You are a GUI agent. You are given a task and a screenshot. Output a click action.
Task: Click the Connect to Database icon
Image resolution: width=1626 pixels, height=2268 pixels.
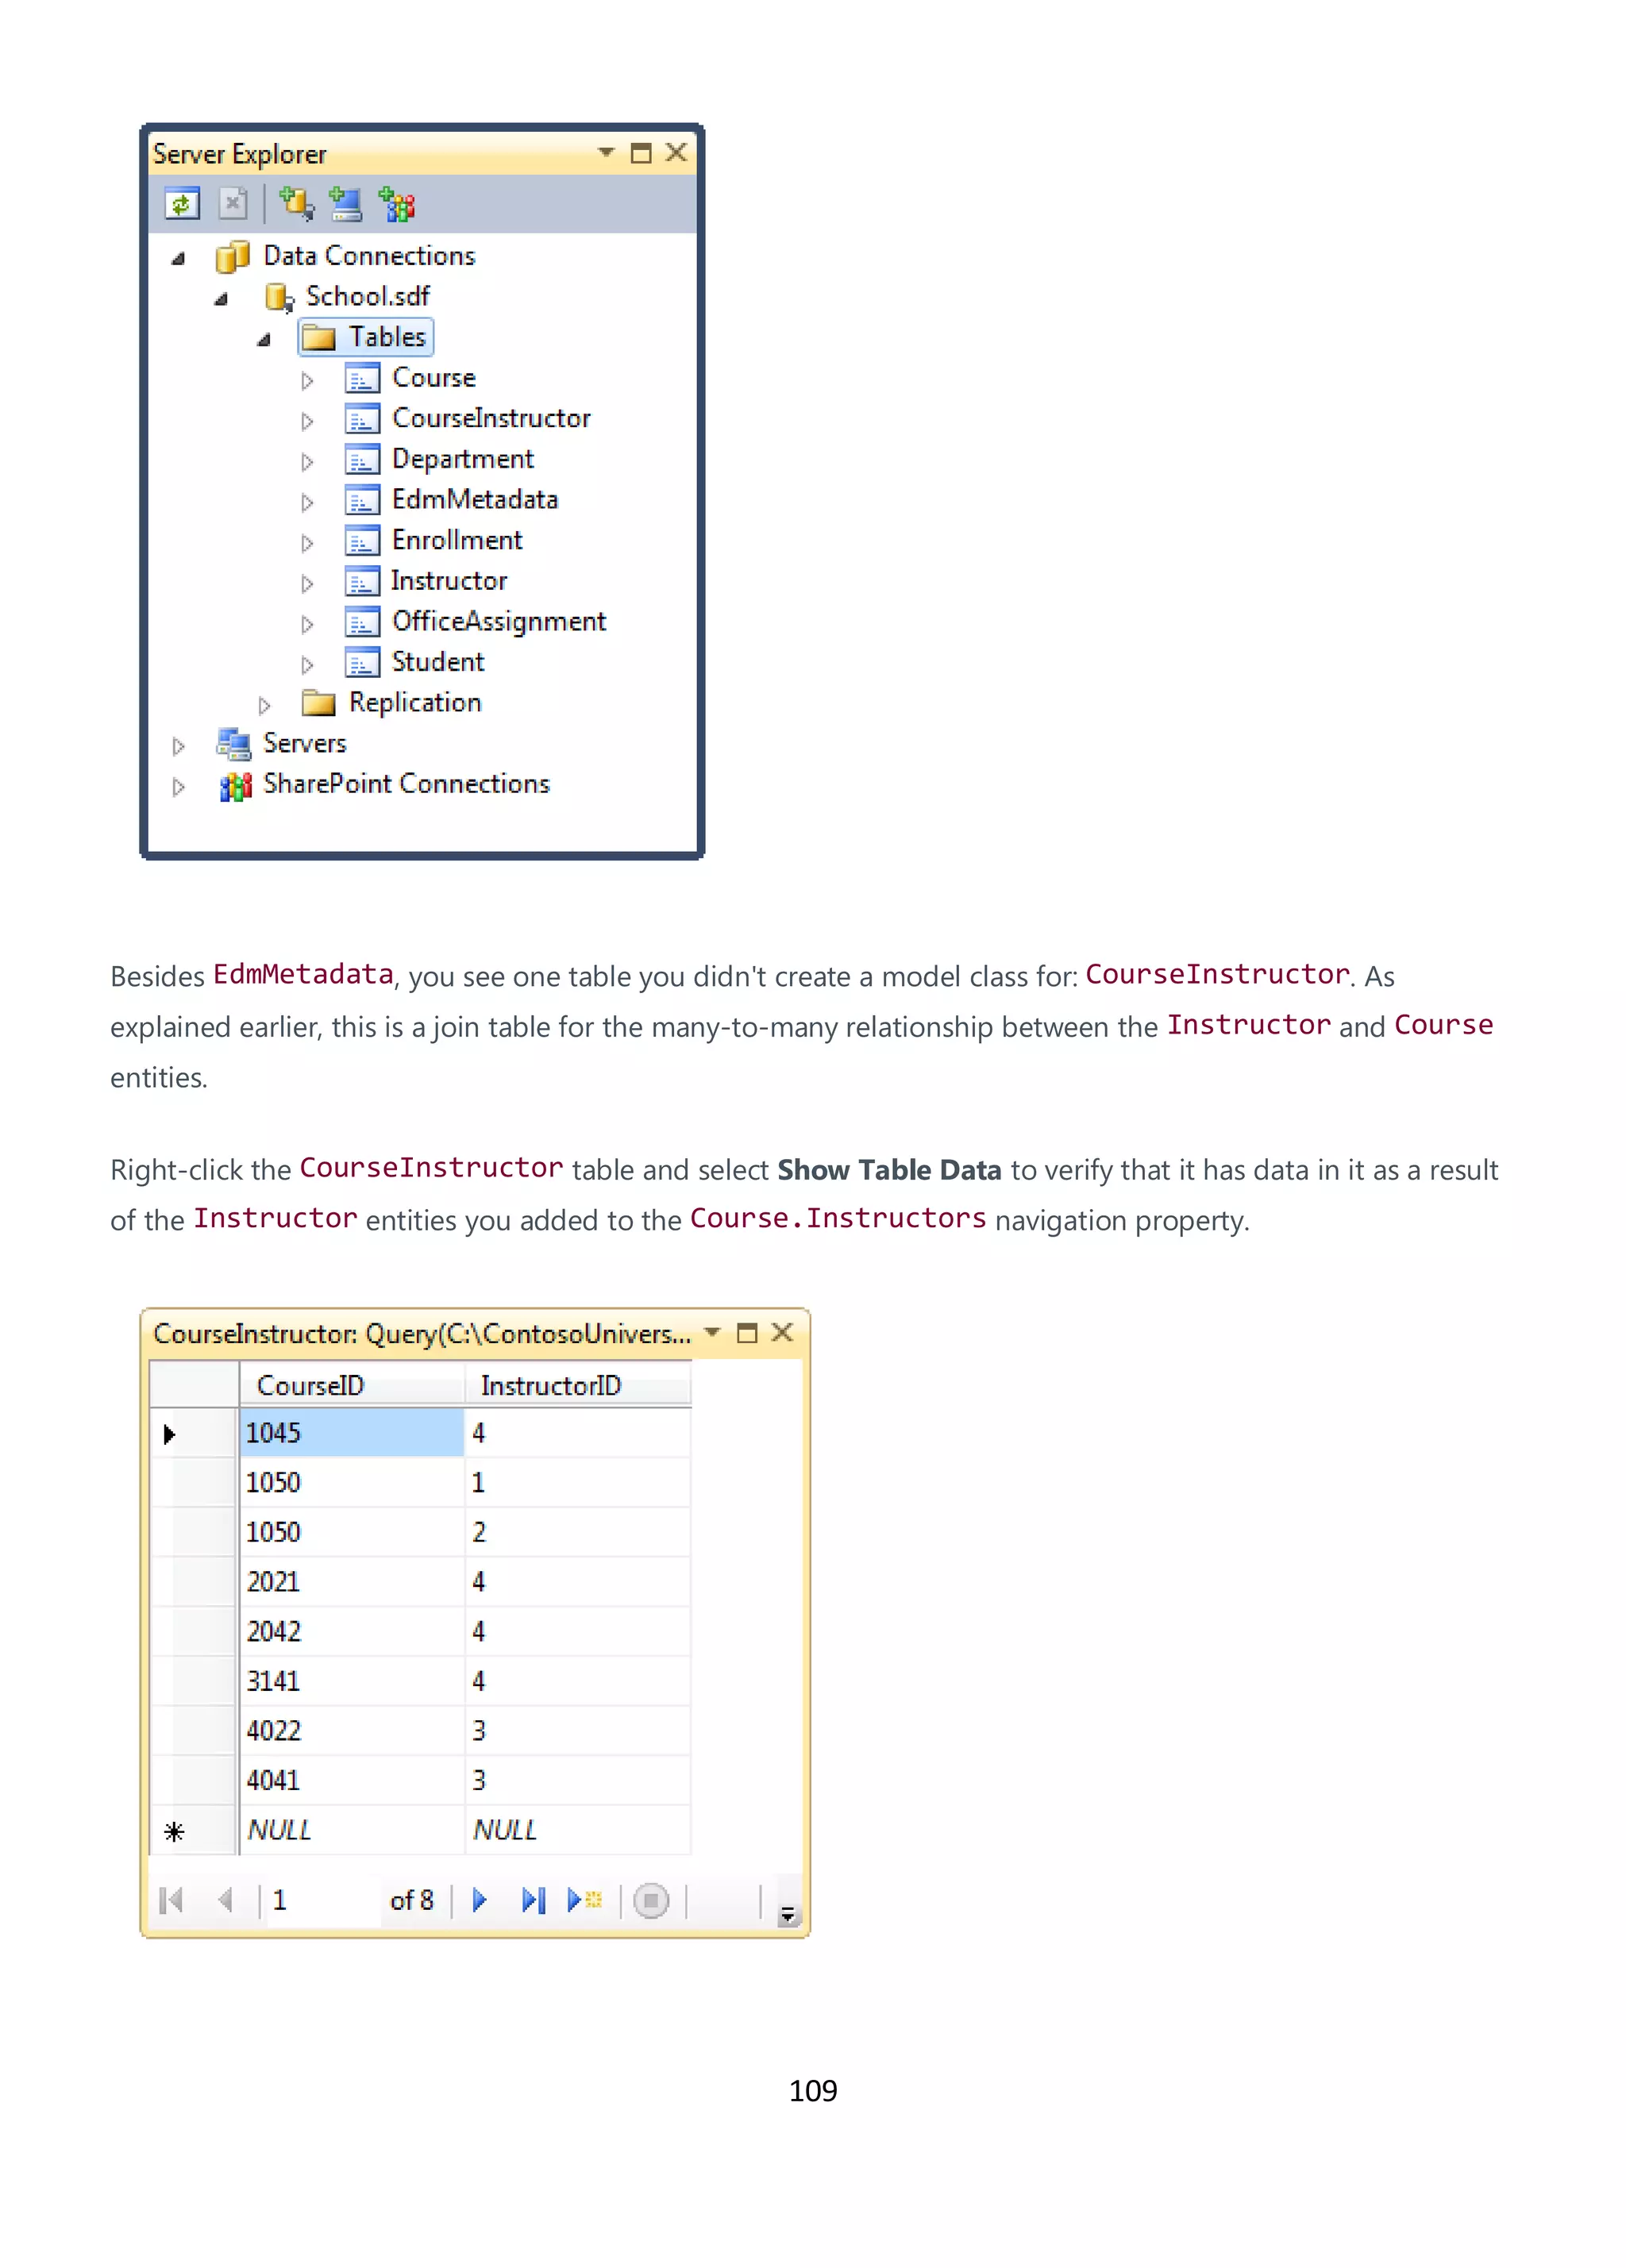click(295, 204)
